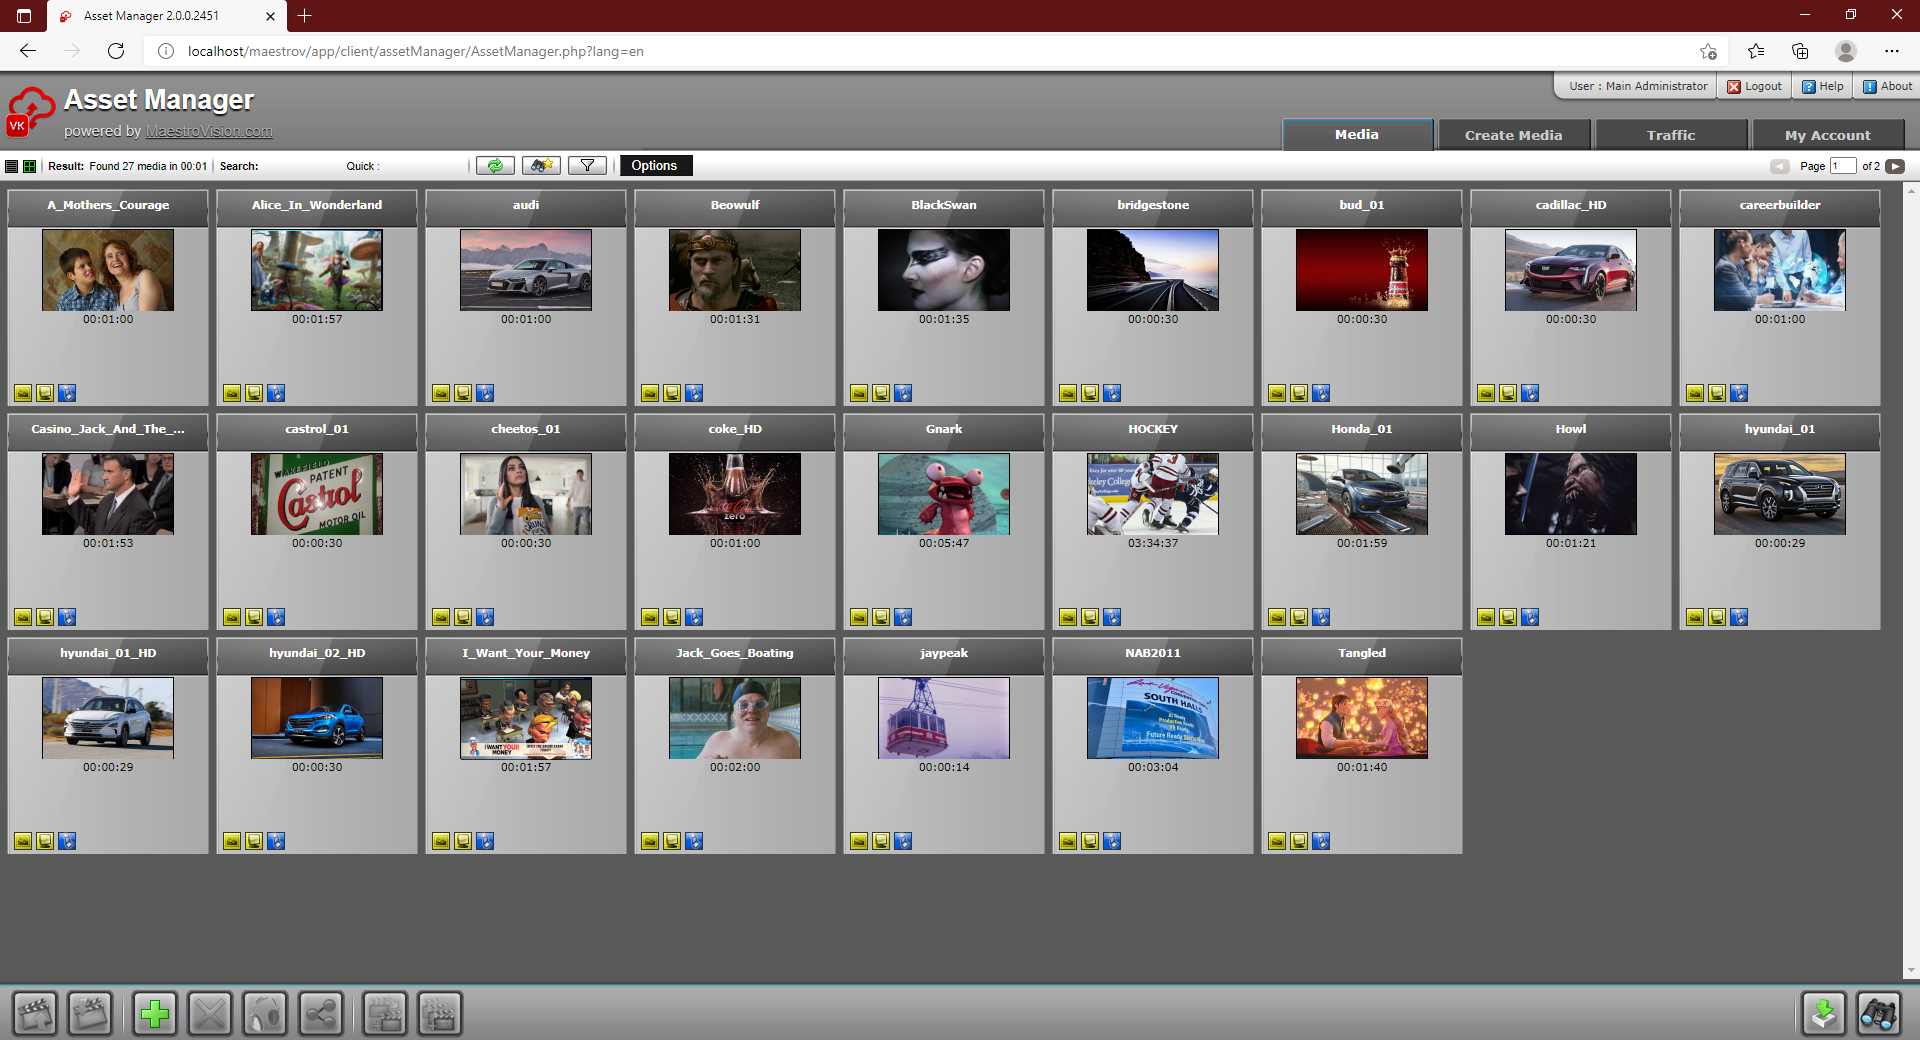This screenshot has height=1040, width=1920.
Task: Click the funnel filter button
Action: (x=587, y=166)
